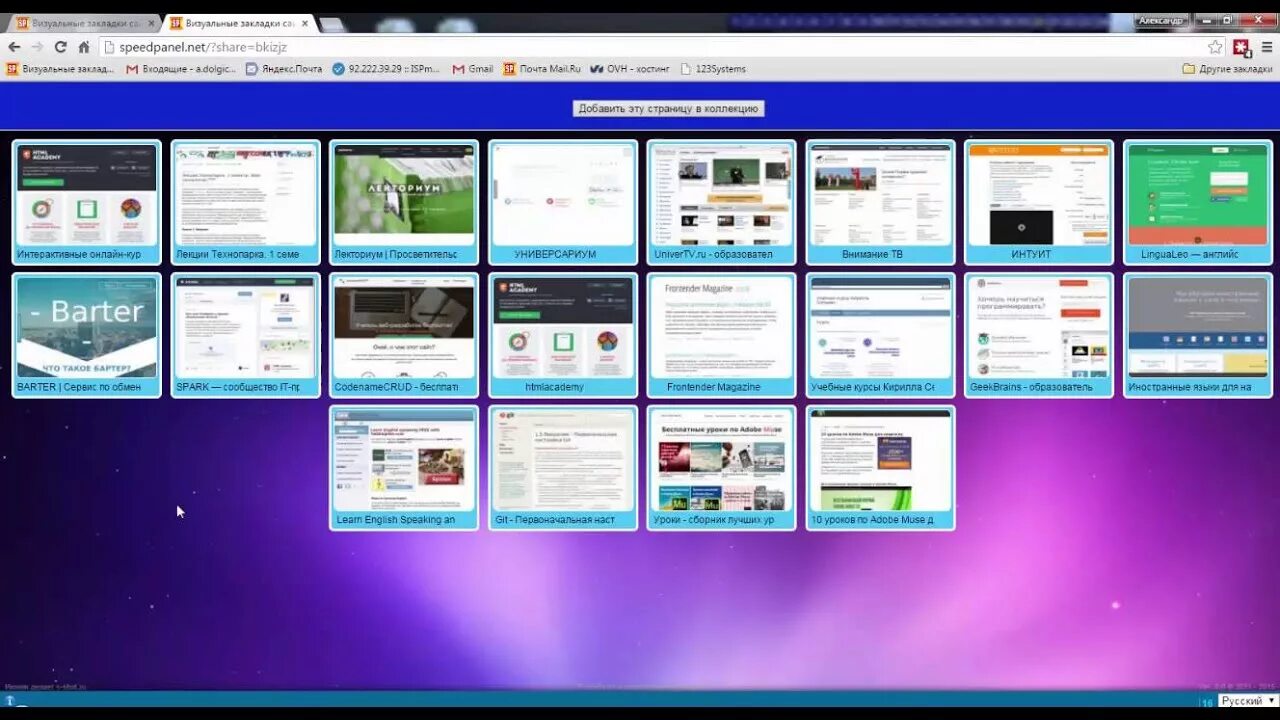The width and height of the screenshot is (1280, 720).
Task: Open the red extension icon in toolbar
Action: (x=1242, y=47)
